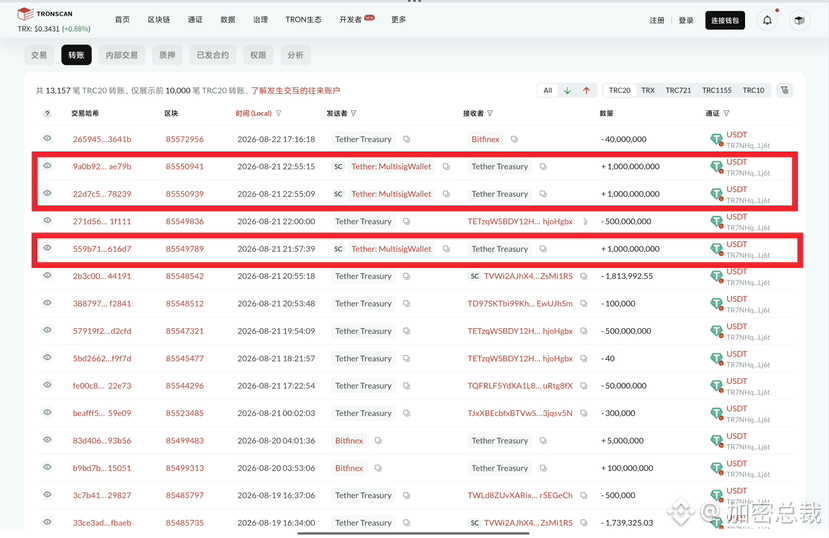Click the 登录 login link
Screen dimensions: 829x538
[686, 21]
